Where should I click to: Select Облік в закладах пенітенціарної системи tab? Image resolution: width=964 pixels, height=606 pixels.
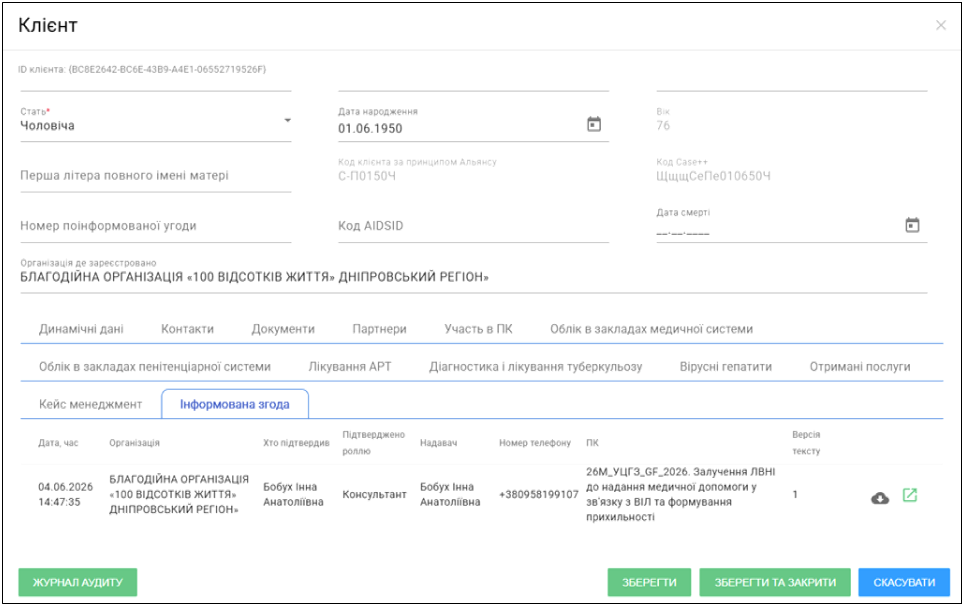pos(155,367)
